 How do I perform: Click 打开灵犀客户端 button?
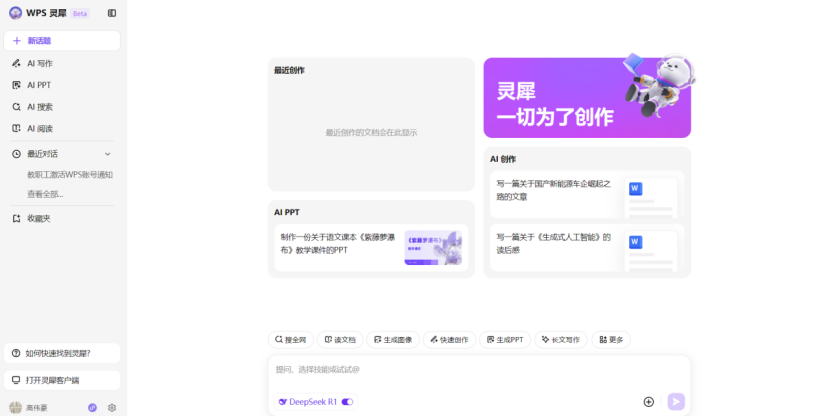pyautogui.click(x=62, y=380)
